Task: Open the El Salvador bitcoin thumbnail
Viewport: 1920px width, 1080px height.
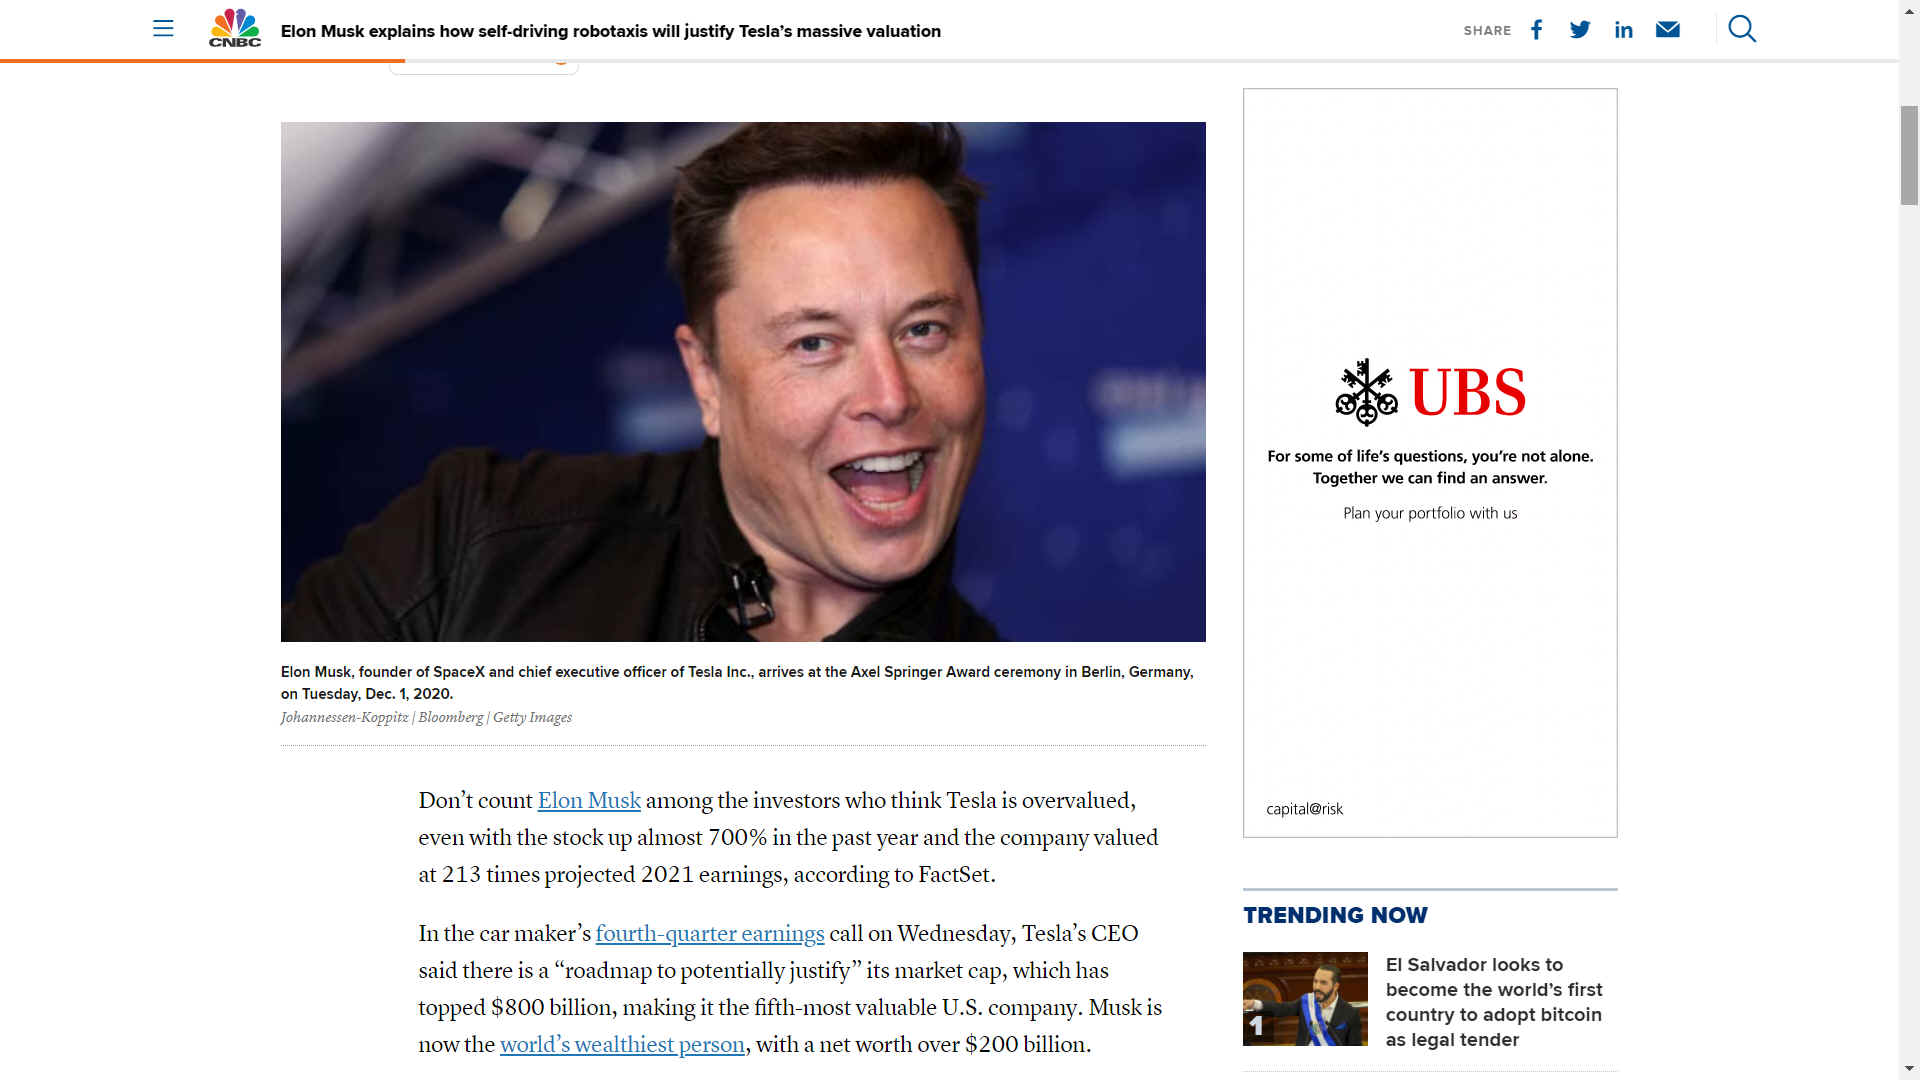Action: [1305, 999]
